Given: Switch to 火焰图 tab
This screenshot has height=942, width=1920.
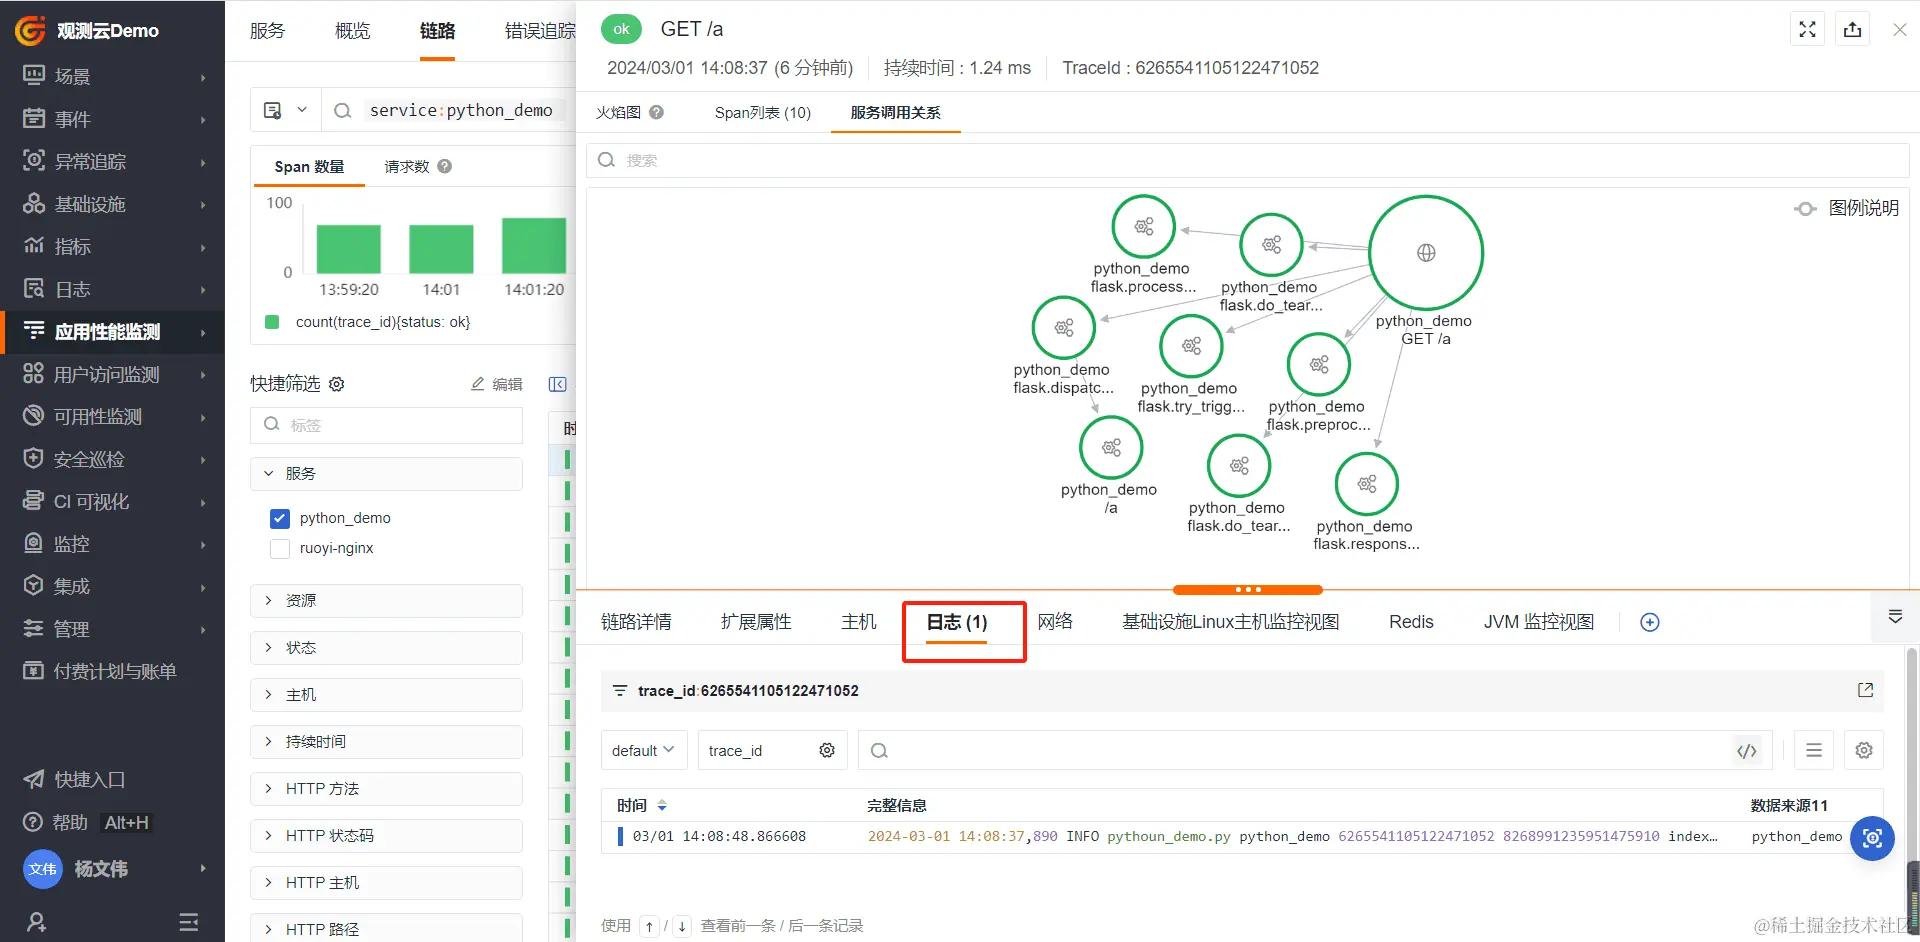Looking at the screenshot, I should (618, 112).
